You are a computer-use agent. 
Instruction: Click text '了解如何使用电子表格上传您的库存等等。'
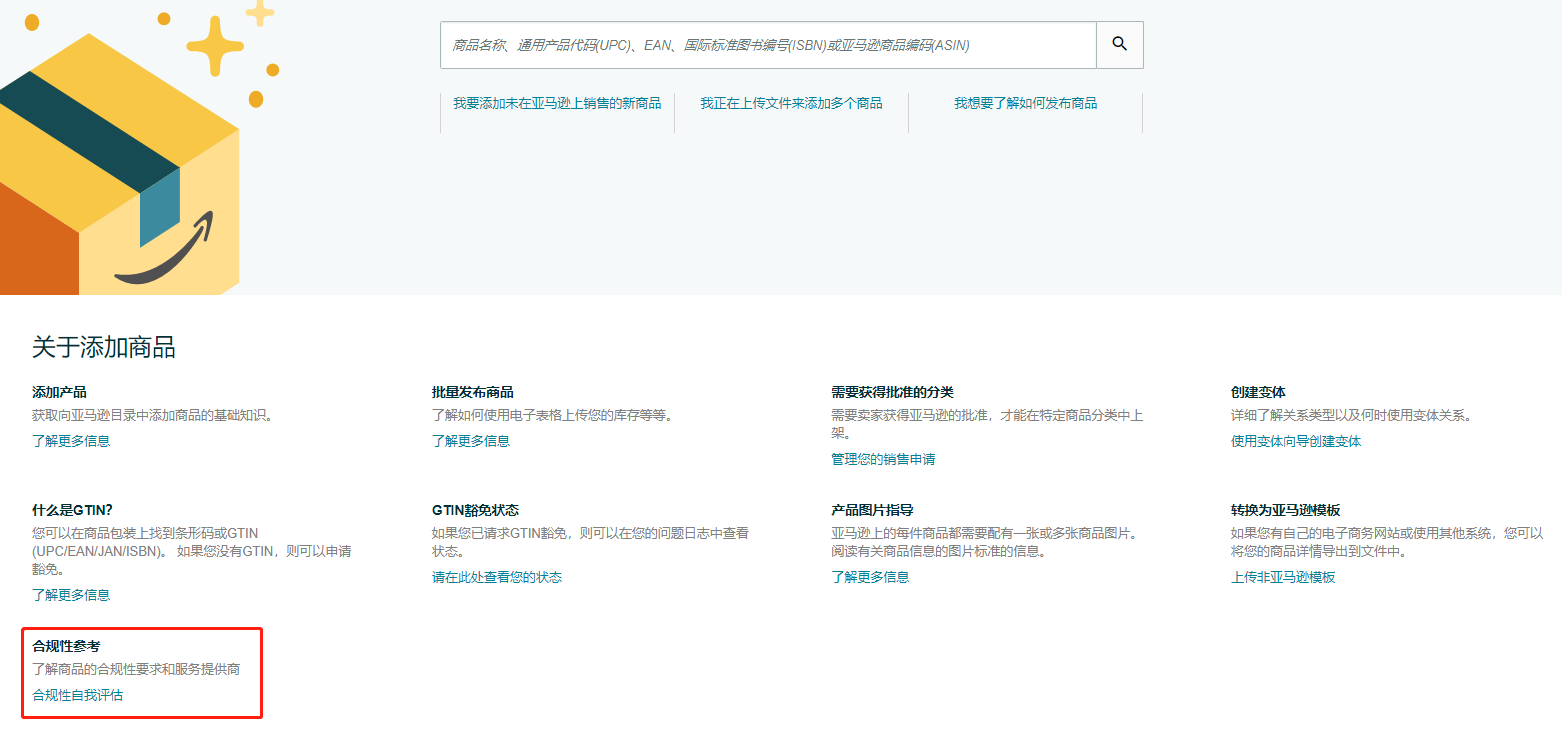pyautogui.click(x=553, y=415)
